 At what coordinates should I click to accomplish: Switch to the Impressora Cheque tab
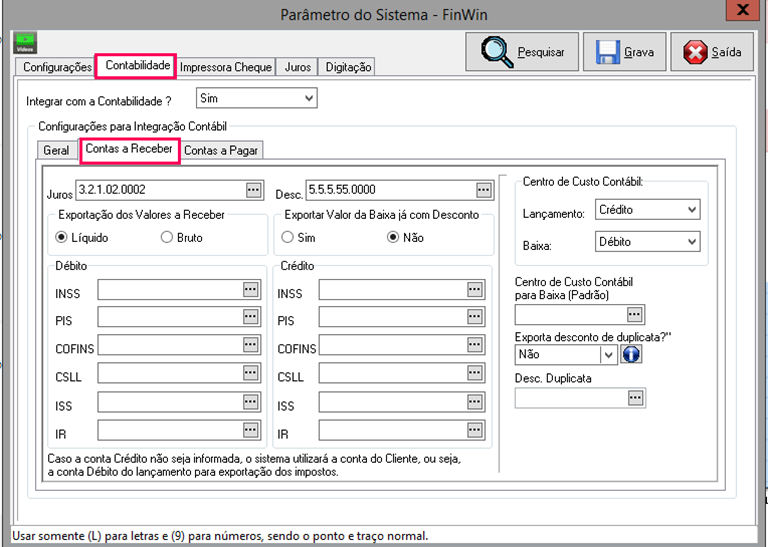point(226,67)
